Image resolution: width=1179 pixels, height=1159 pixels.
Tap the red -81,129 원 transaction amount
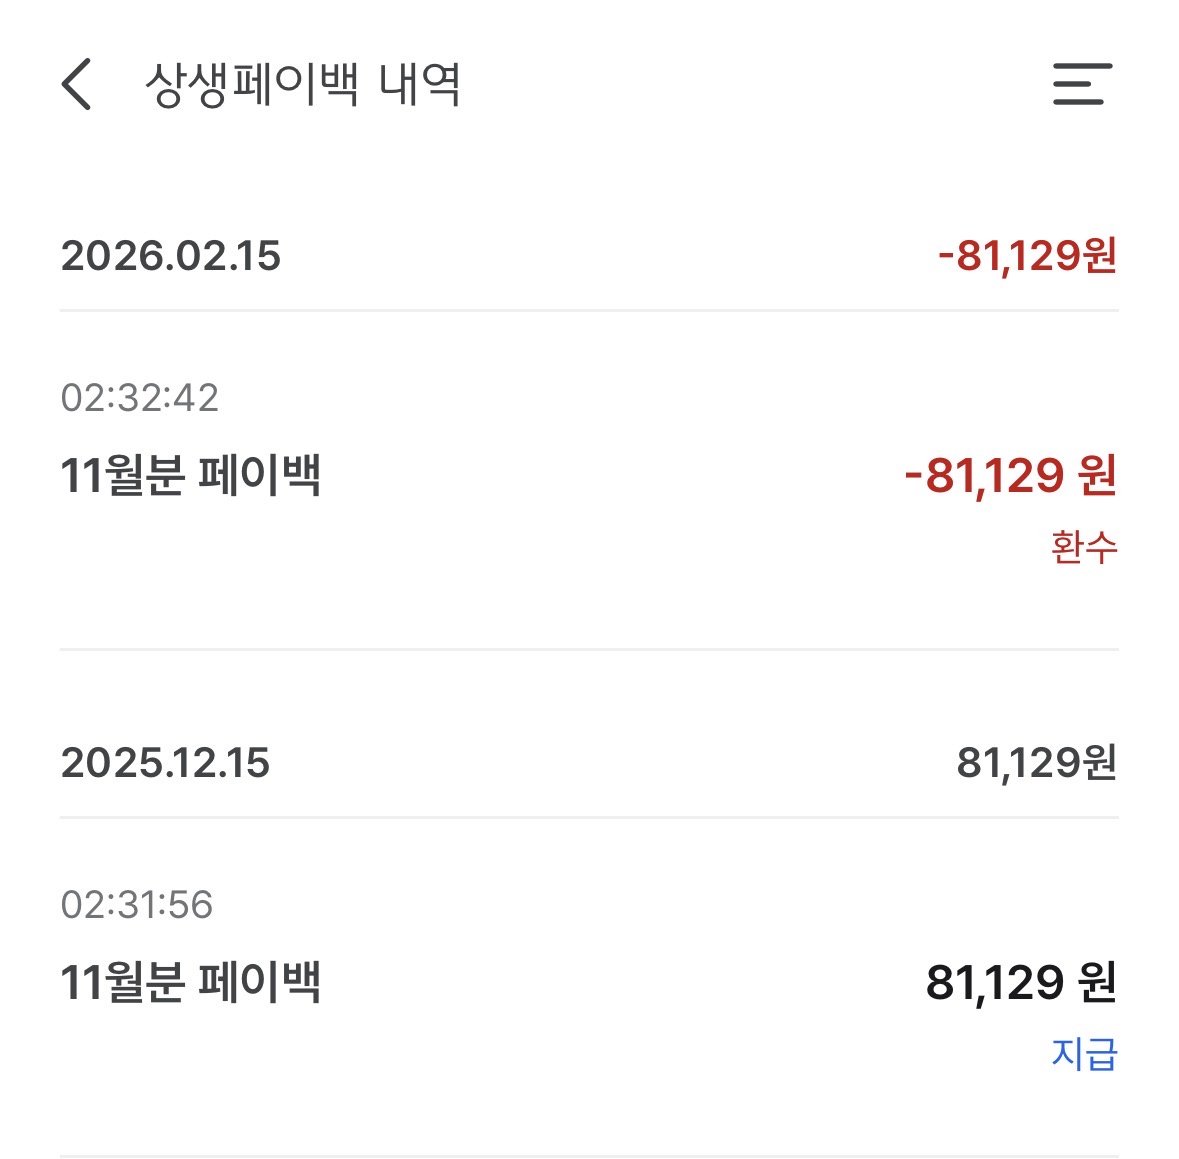[1010, 475]
